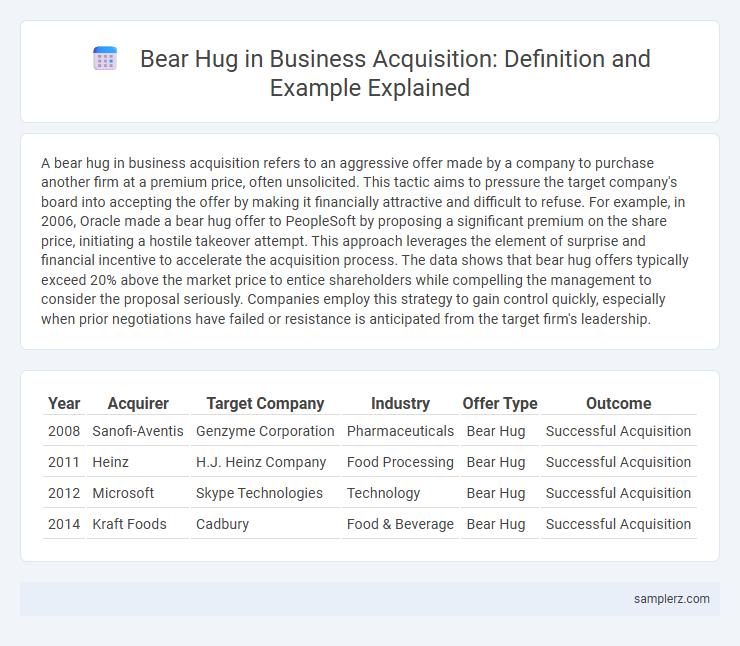
Task: Click the Pharmaceuticals industry cell
Action: pos(400,431)
